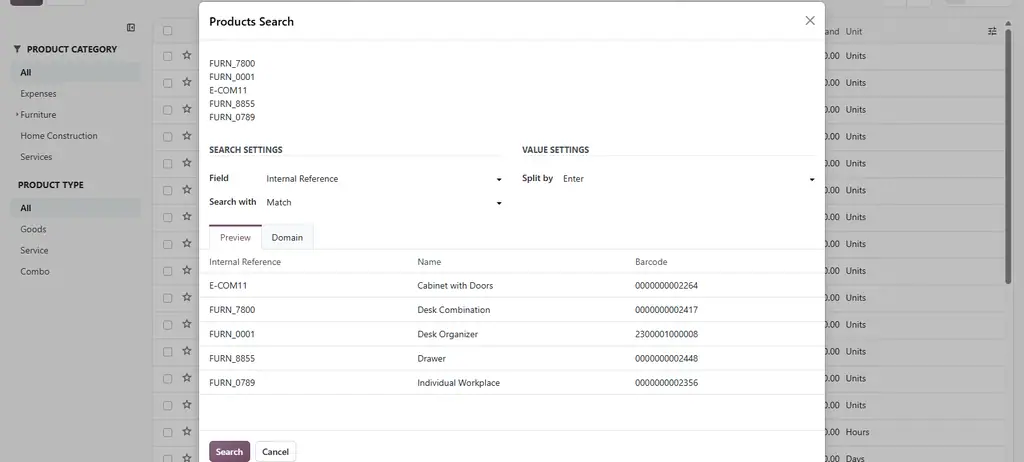The width and height of the screenshot is (1024, 462).
Task: Filter by Service product type
Action: 34,250
